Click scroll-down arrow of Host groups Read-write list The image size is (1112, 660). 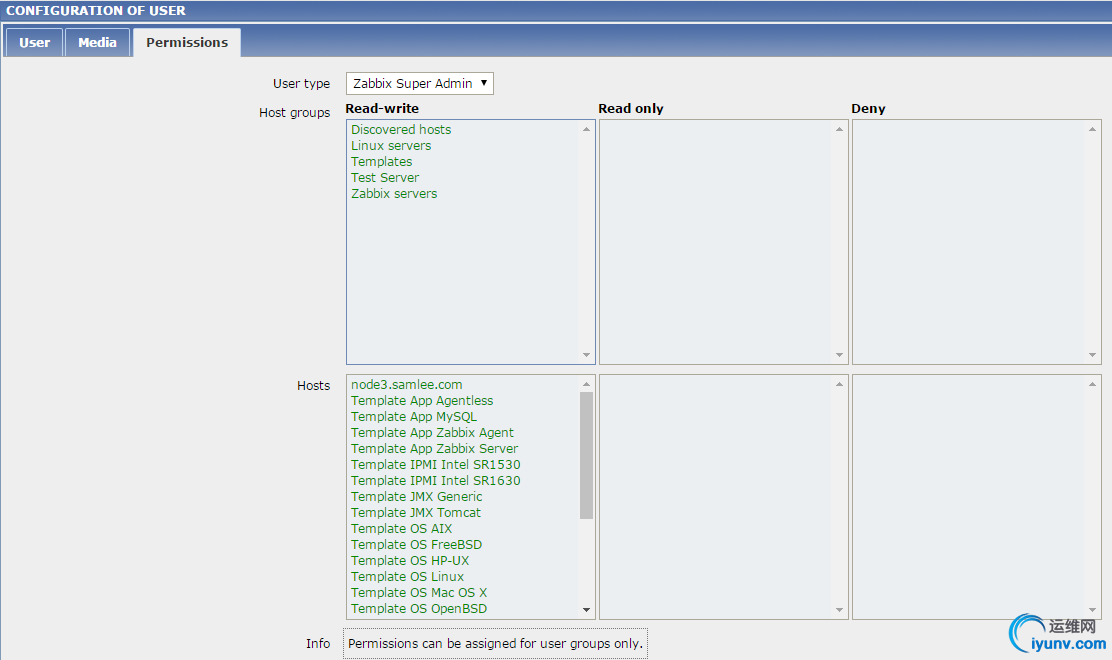(x=586, y=354)
